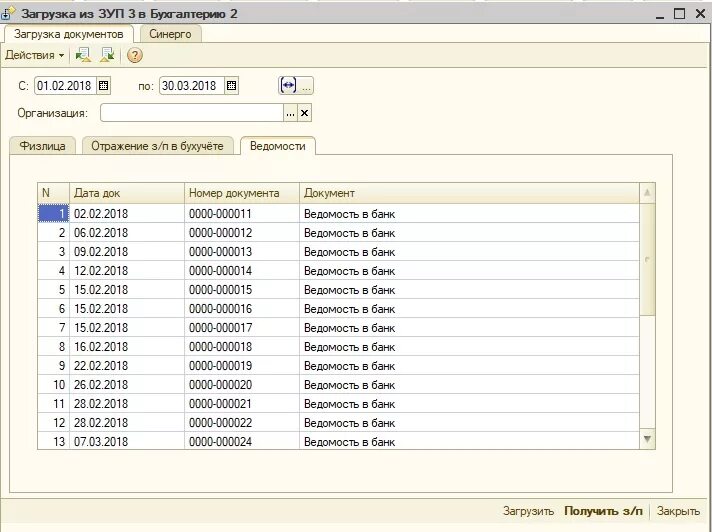Click into the Организация input field
The width and height of the screenshot is (712, 532).
click(x=192, y=113)
